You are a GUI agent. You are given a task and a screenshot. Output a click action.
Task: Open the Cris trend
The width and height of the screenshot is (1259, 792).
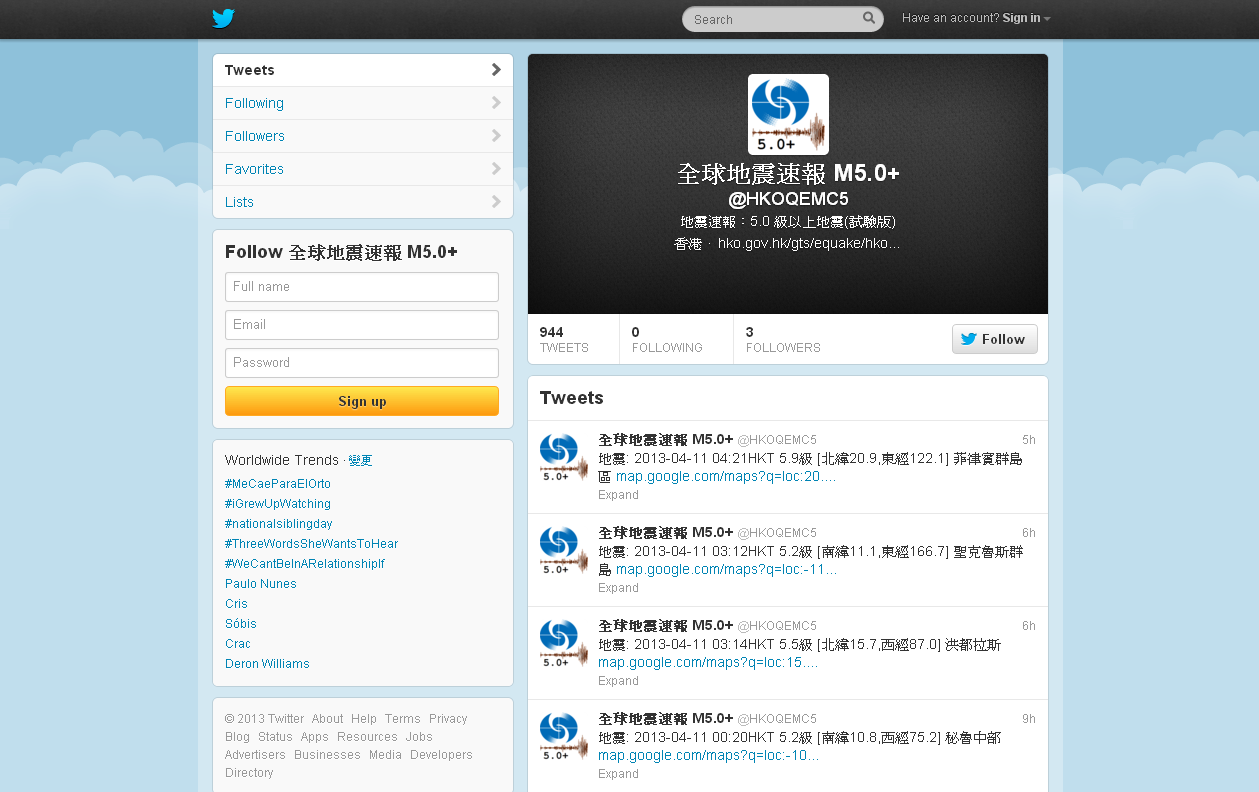[x=236, y=604]
